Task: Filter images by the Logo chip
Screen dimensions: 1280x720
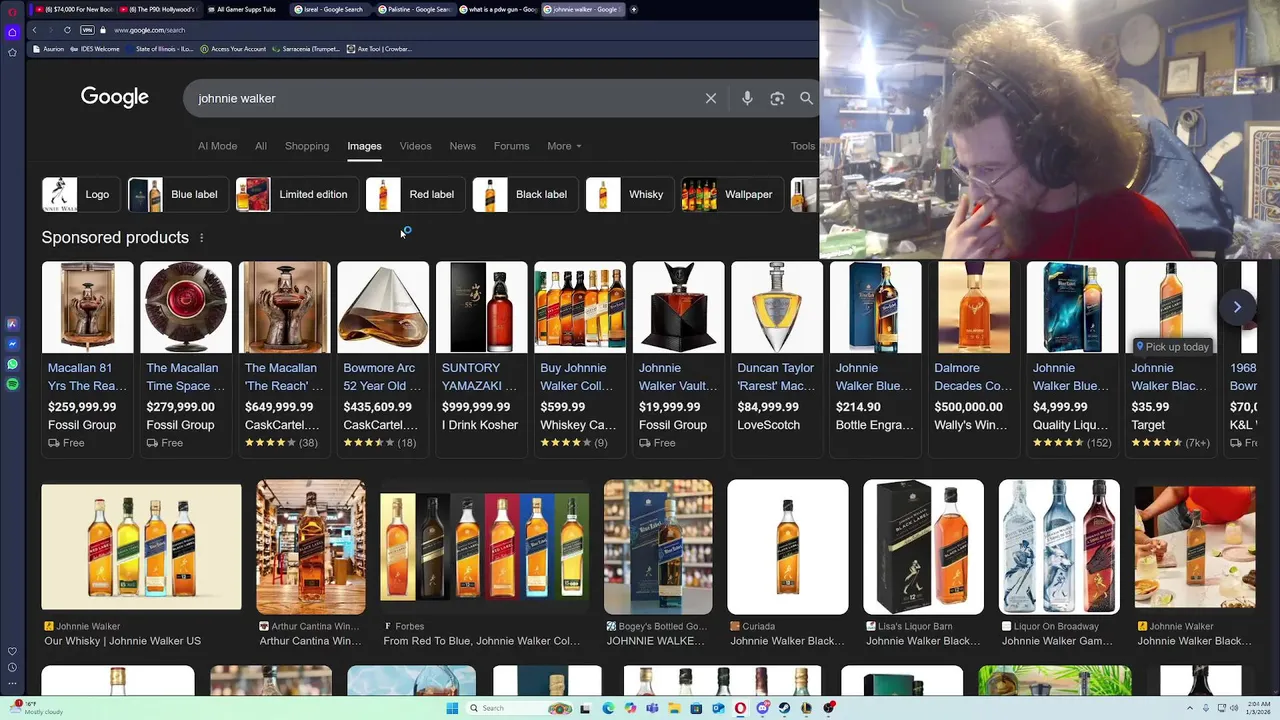Action: coord(80,194)
